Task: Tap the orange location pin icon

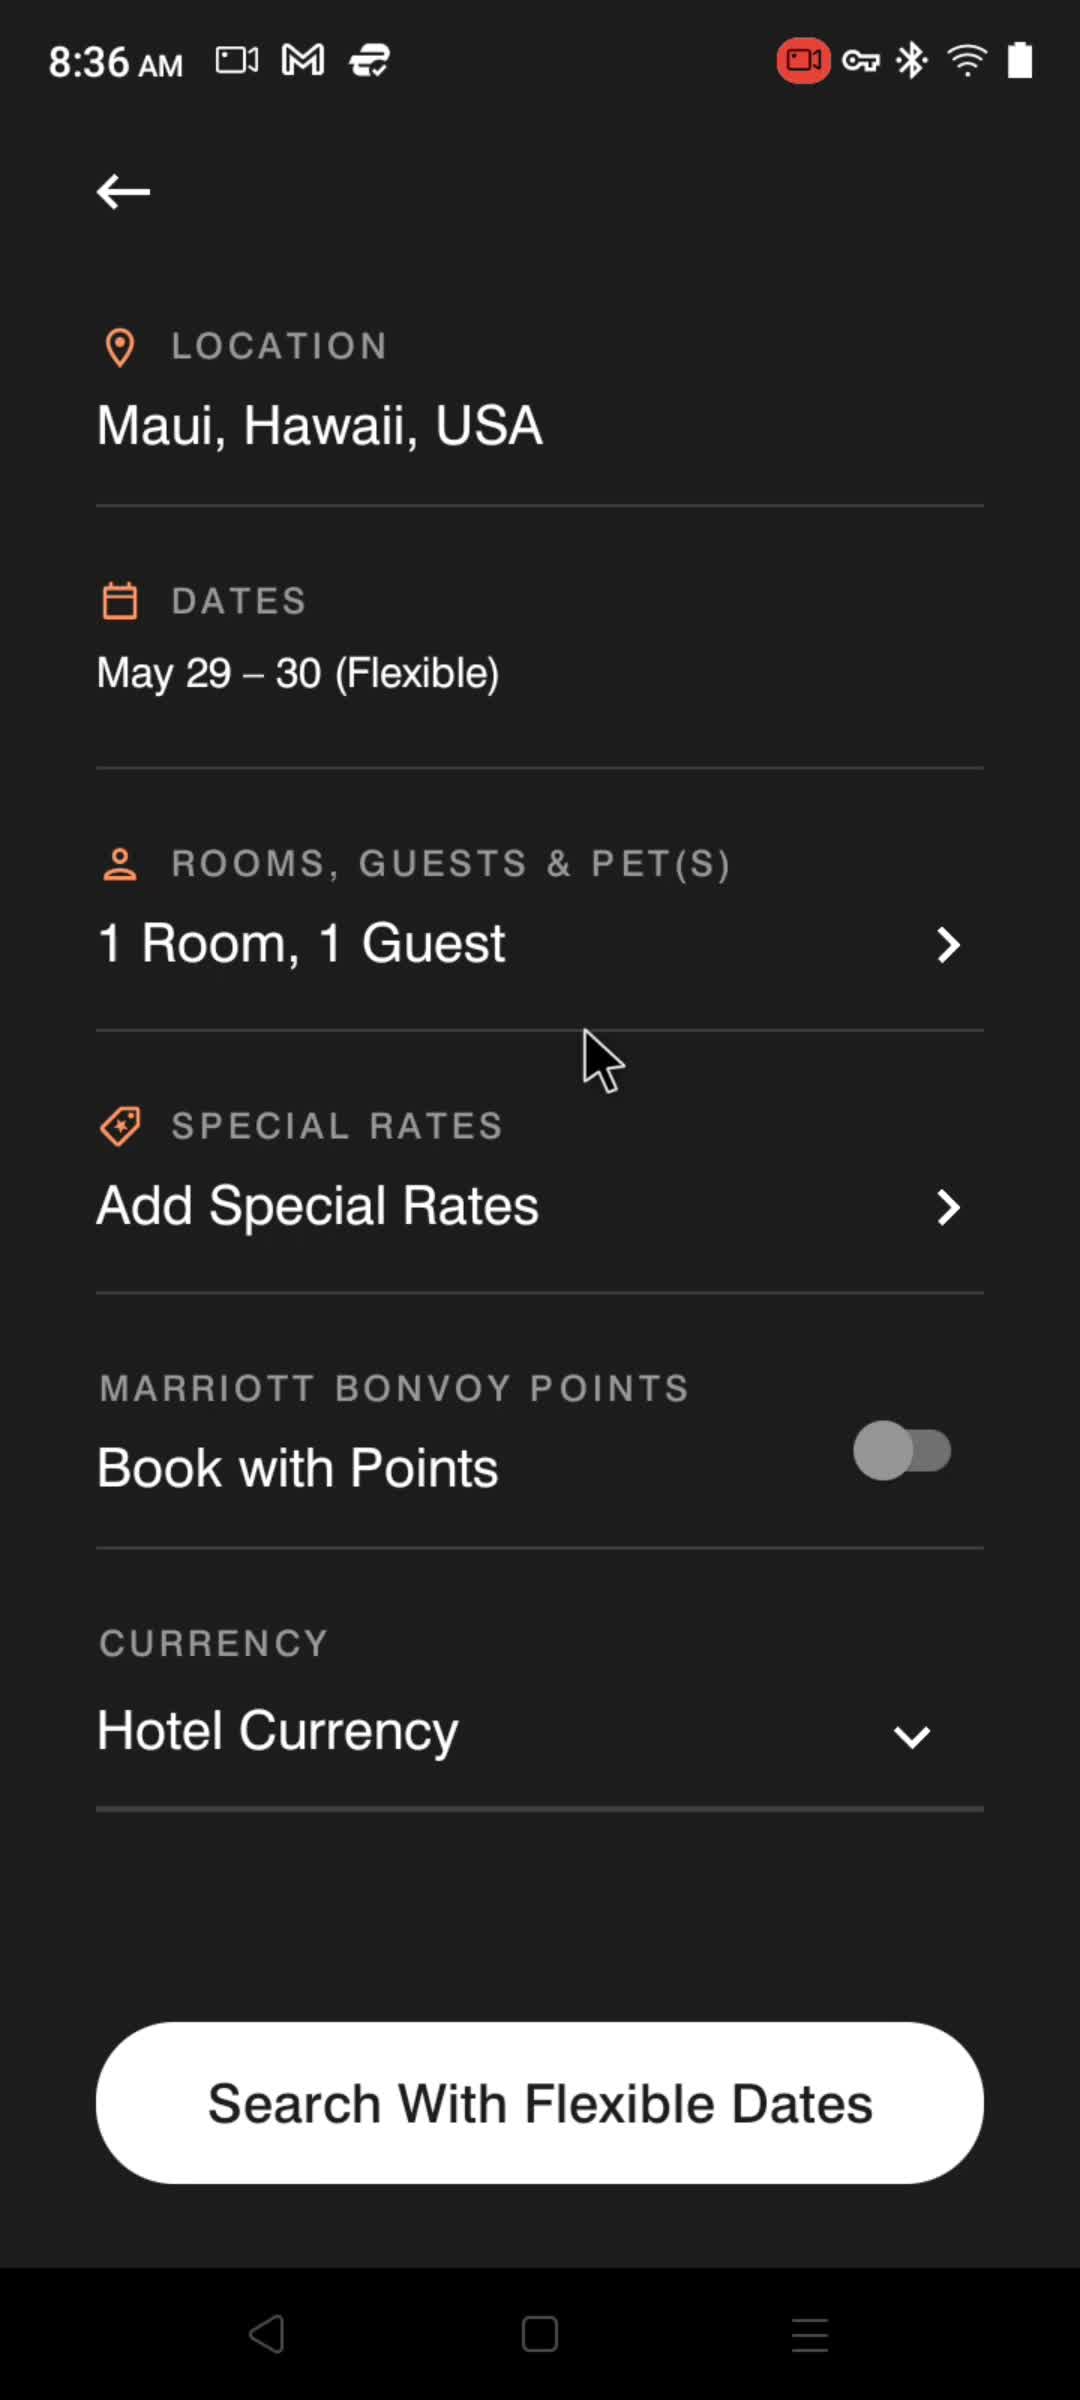Action: click(x=120, y=347)
